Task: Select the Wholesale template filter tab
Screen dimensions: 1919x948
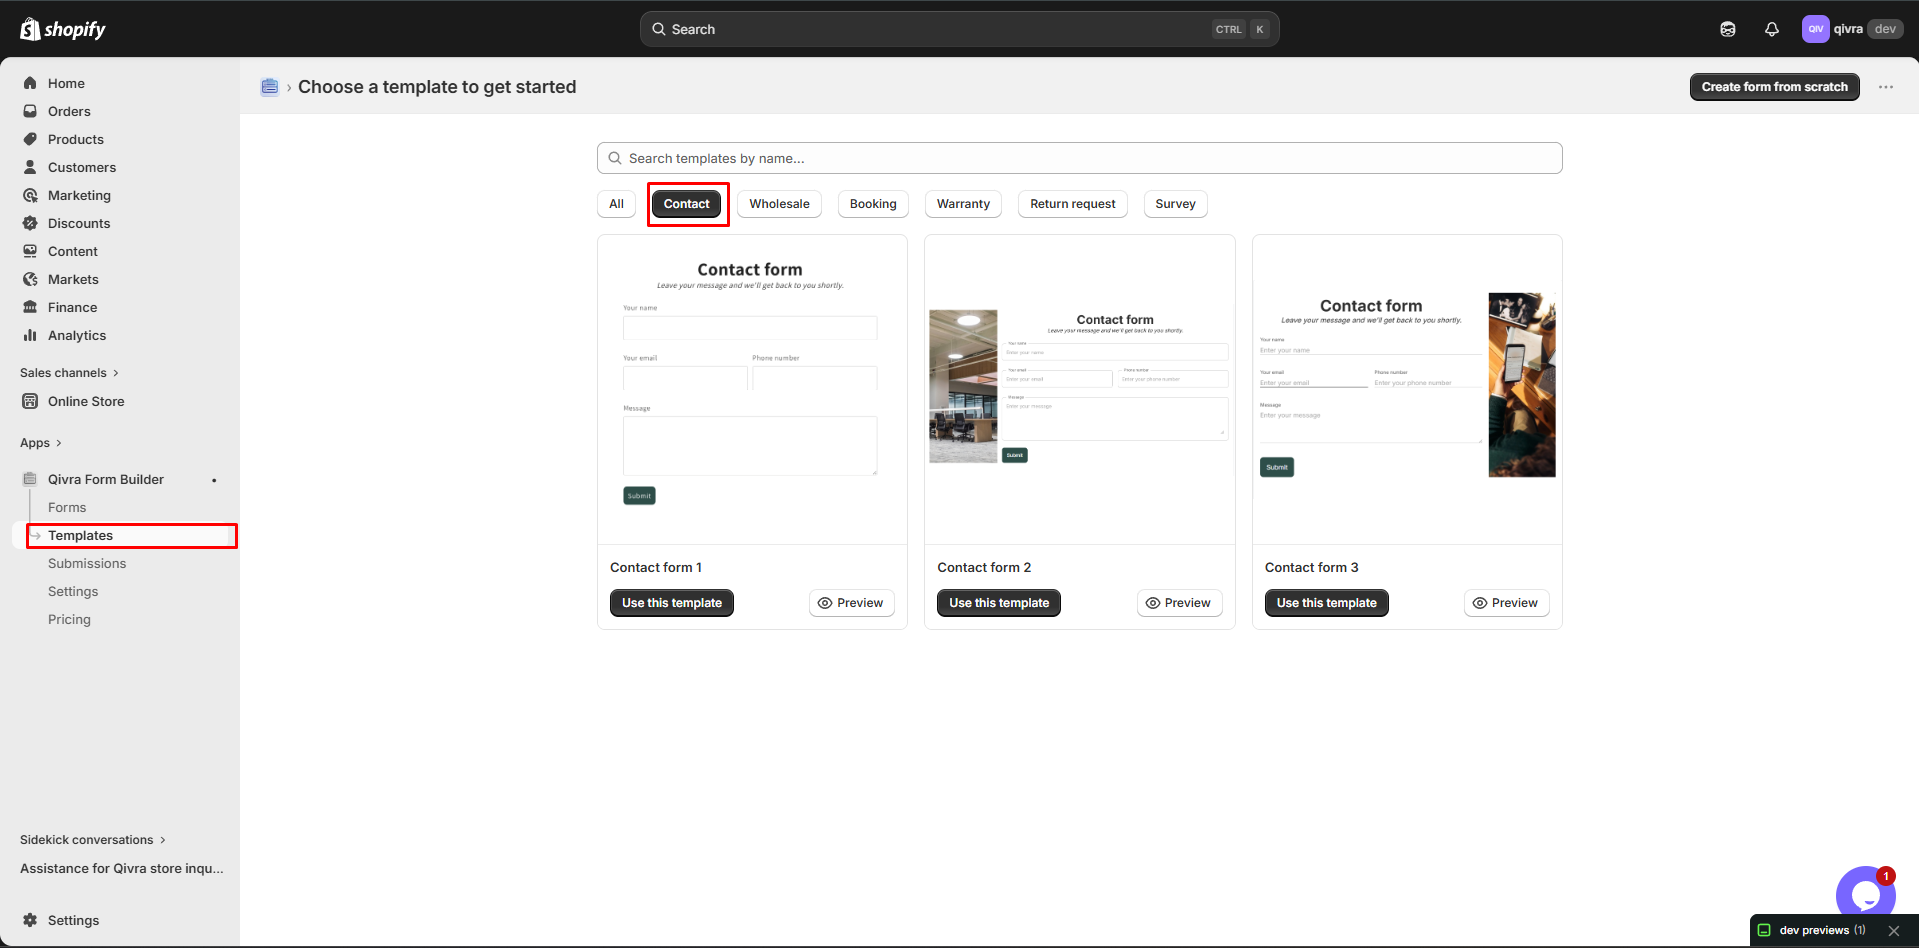Action: pyautogui.click(x=779, y=204)
